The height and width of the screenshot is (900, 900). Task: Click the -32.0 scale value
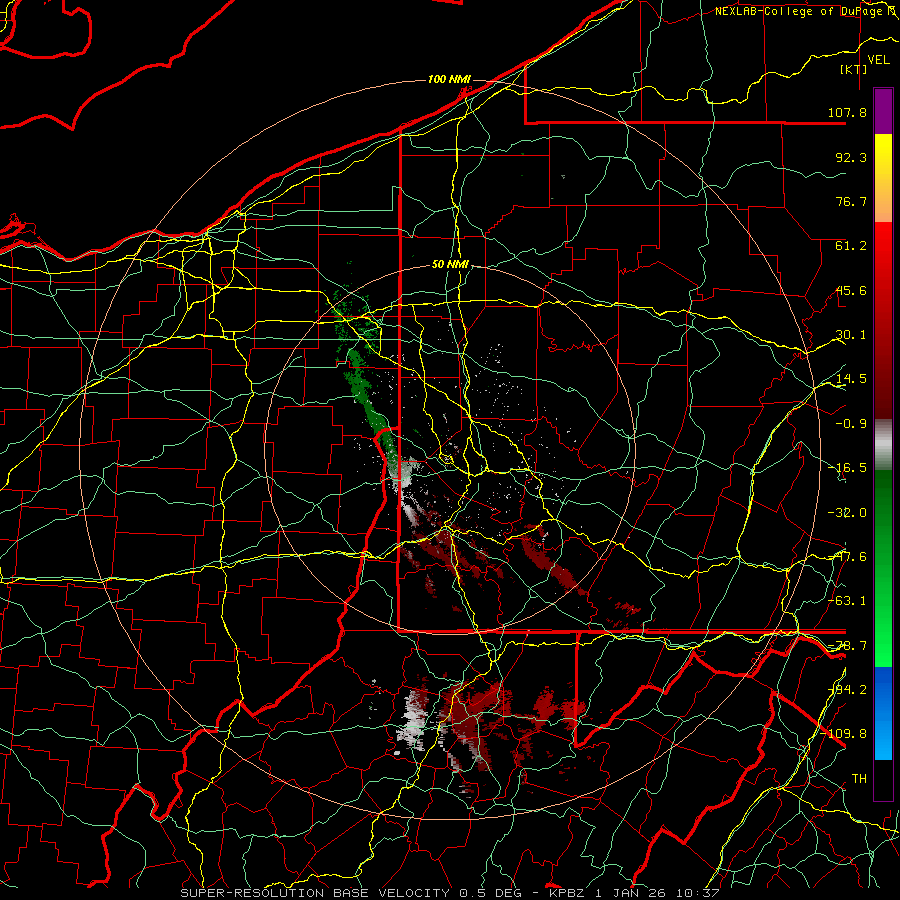tap(847, 513)
